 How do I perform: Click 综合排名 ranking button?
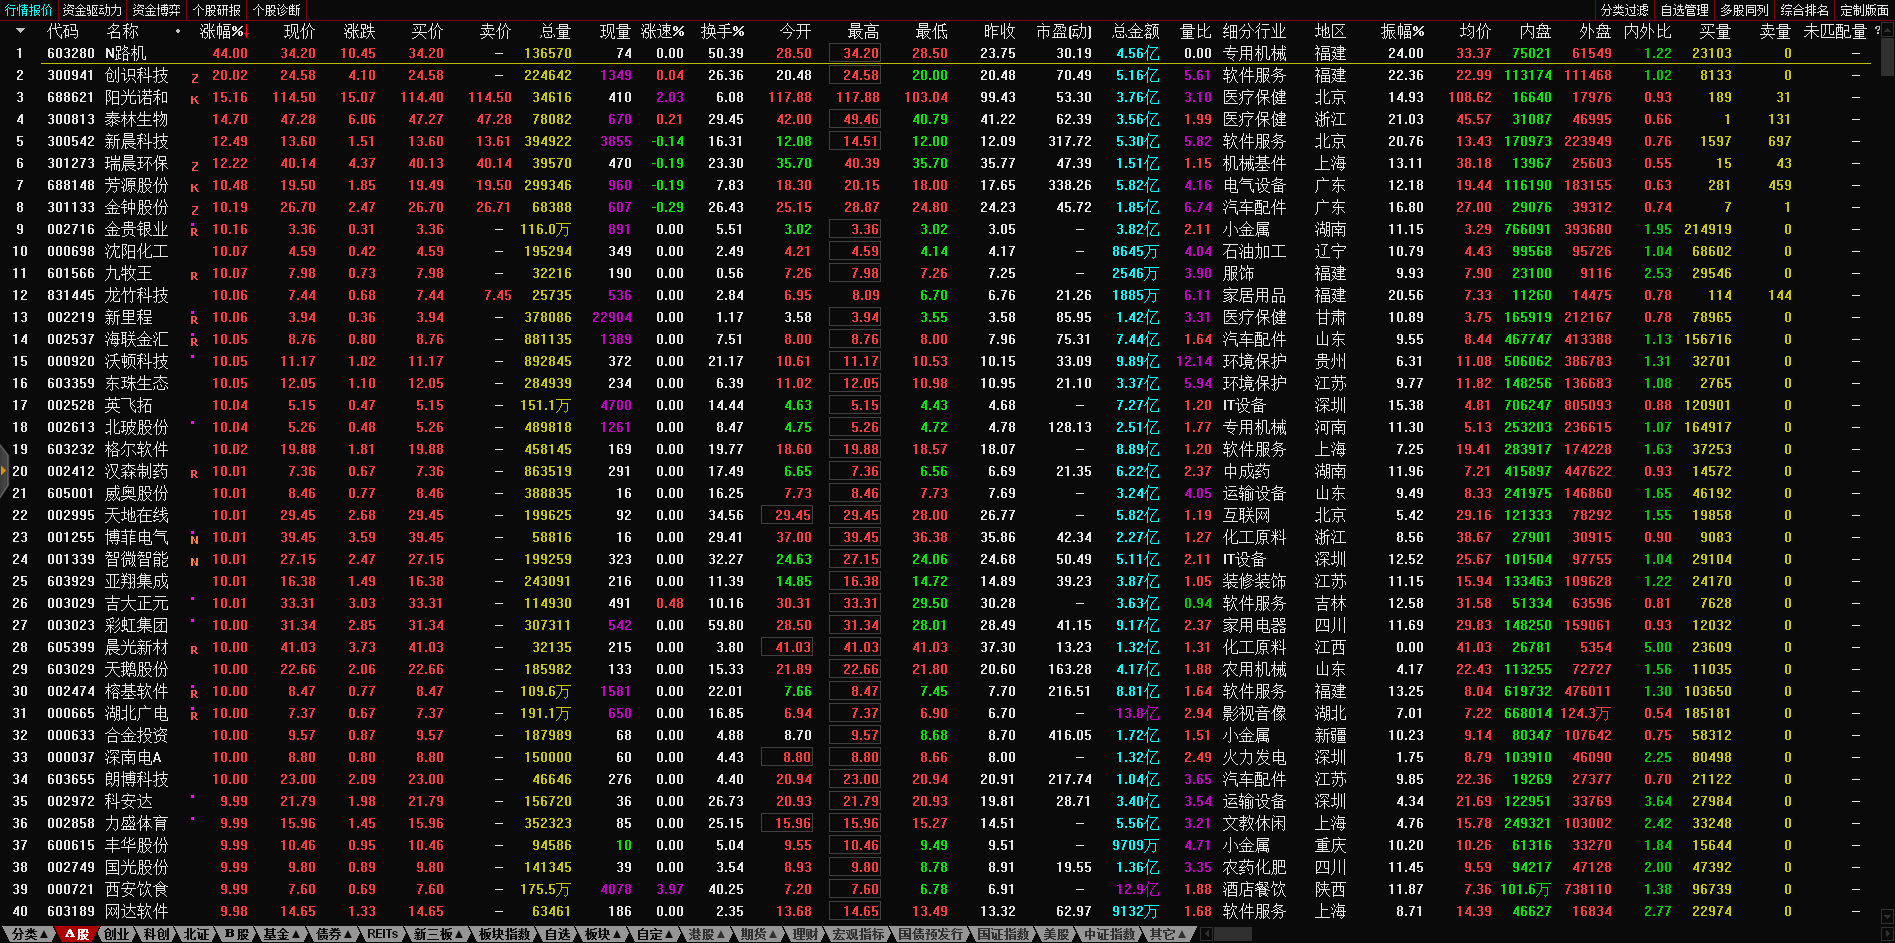click(1804, 10)
